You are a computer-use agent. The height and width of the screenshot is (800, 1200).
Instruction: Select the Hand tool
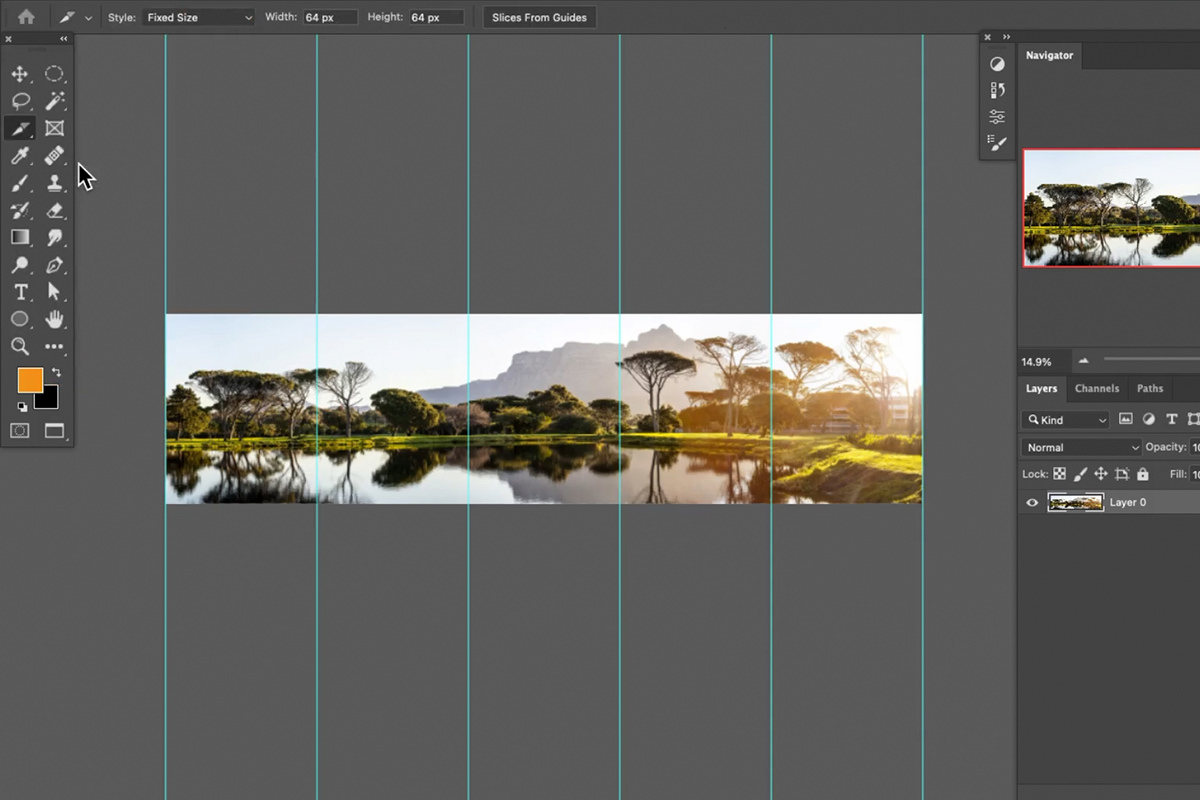[x=55, y=319]
